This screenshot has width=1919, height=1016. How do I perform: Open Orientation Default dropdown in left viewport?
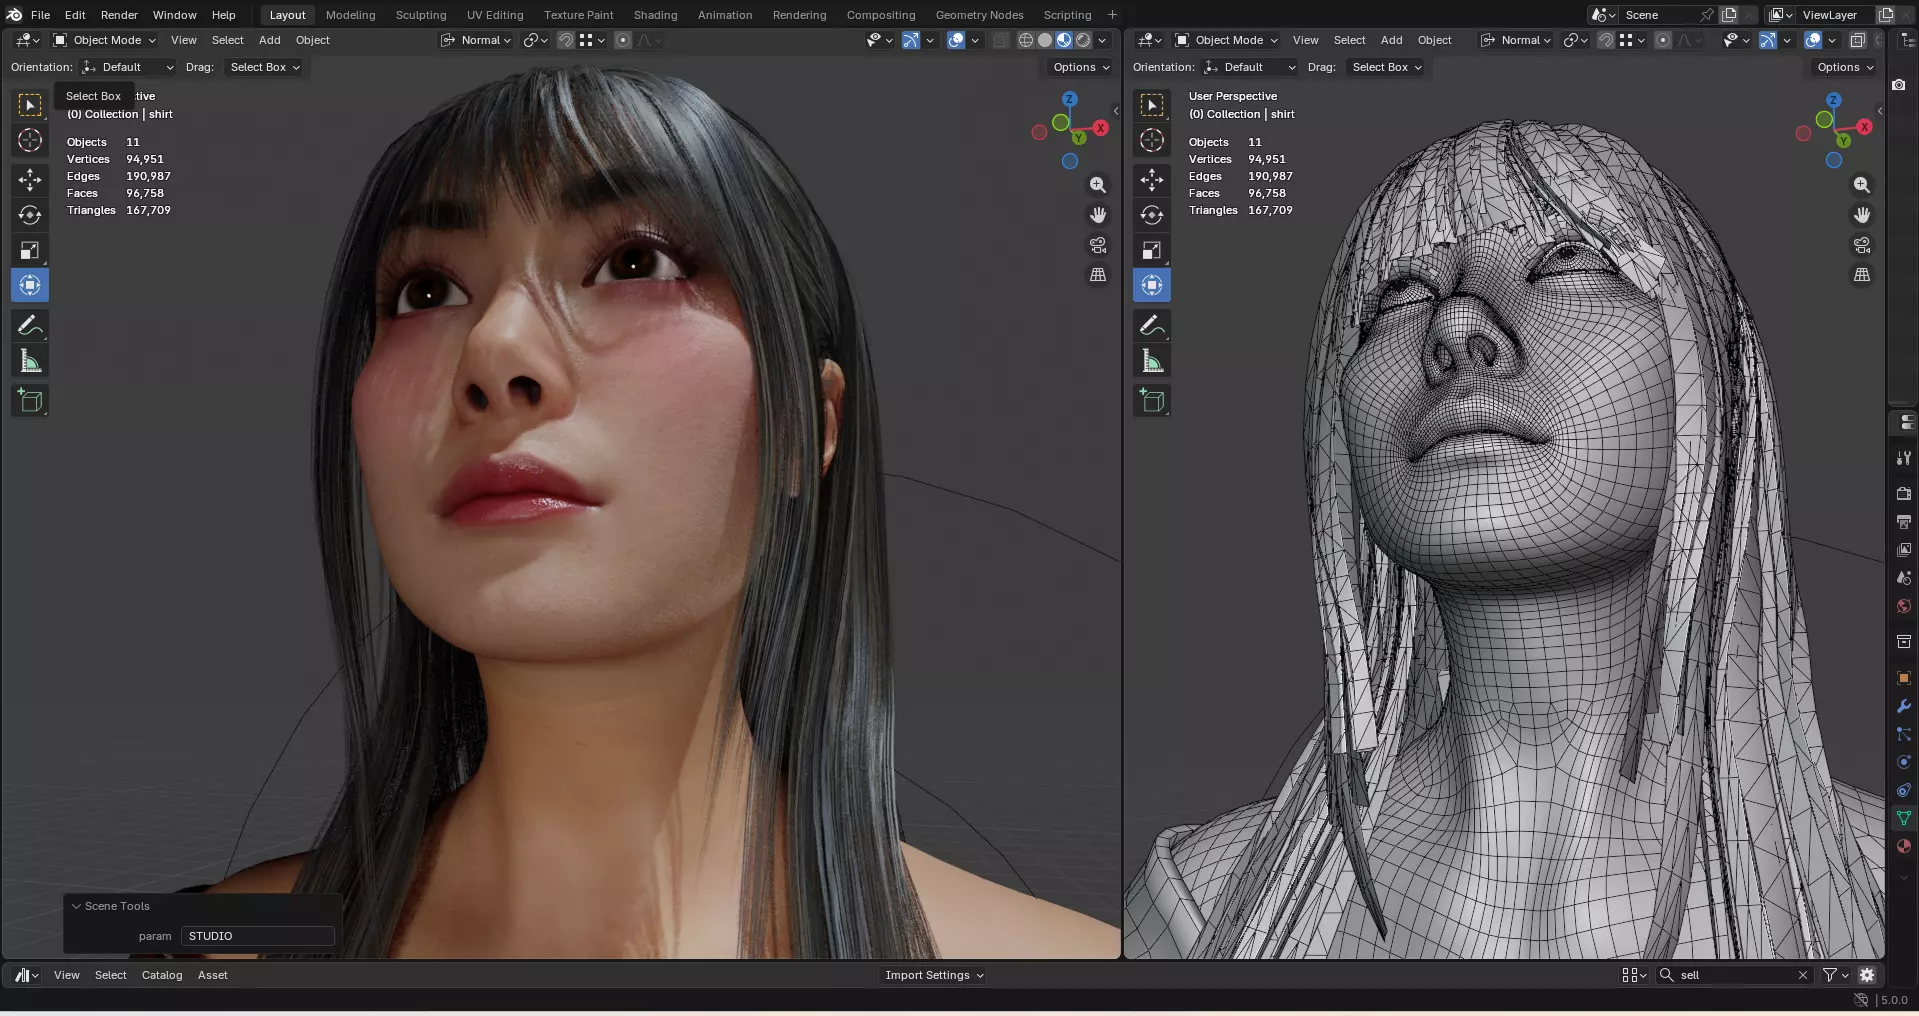(128, 67)
